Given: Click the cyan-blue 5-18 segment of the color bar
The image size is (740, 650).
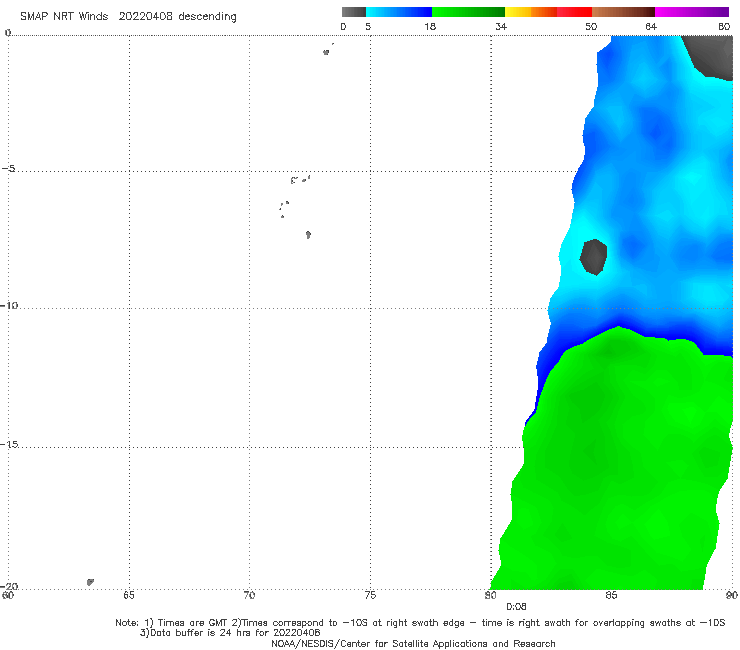Looking at the screenshot, I should coord(399,12).
